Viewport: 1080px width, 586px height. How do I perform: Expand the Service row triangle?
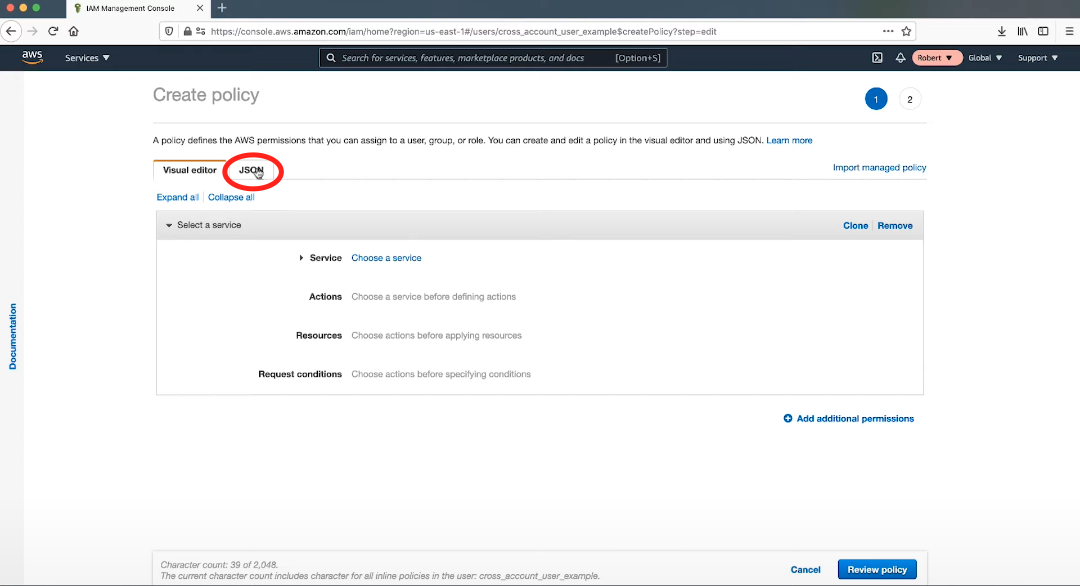[301, 258]
